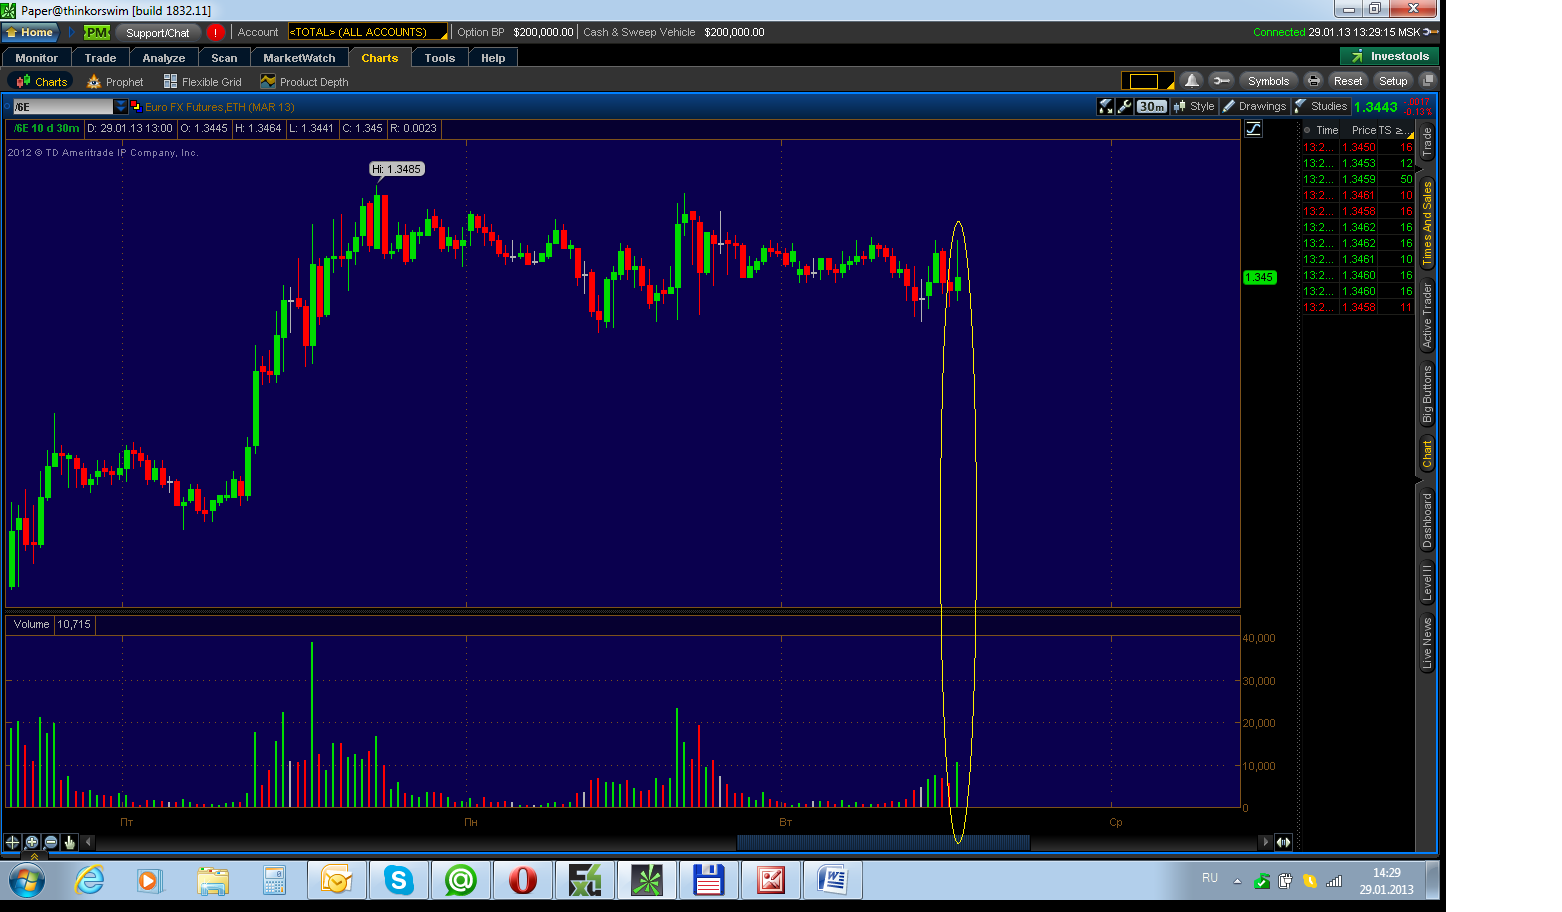Image resolution: width=1562 pixels, height=912 pixels.
Task: Switch to the Analyze tab
Action: pyautogui.click(x=164, y=58)
